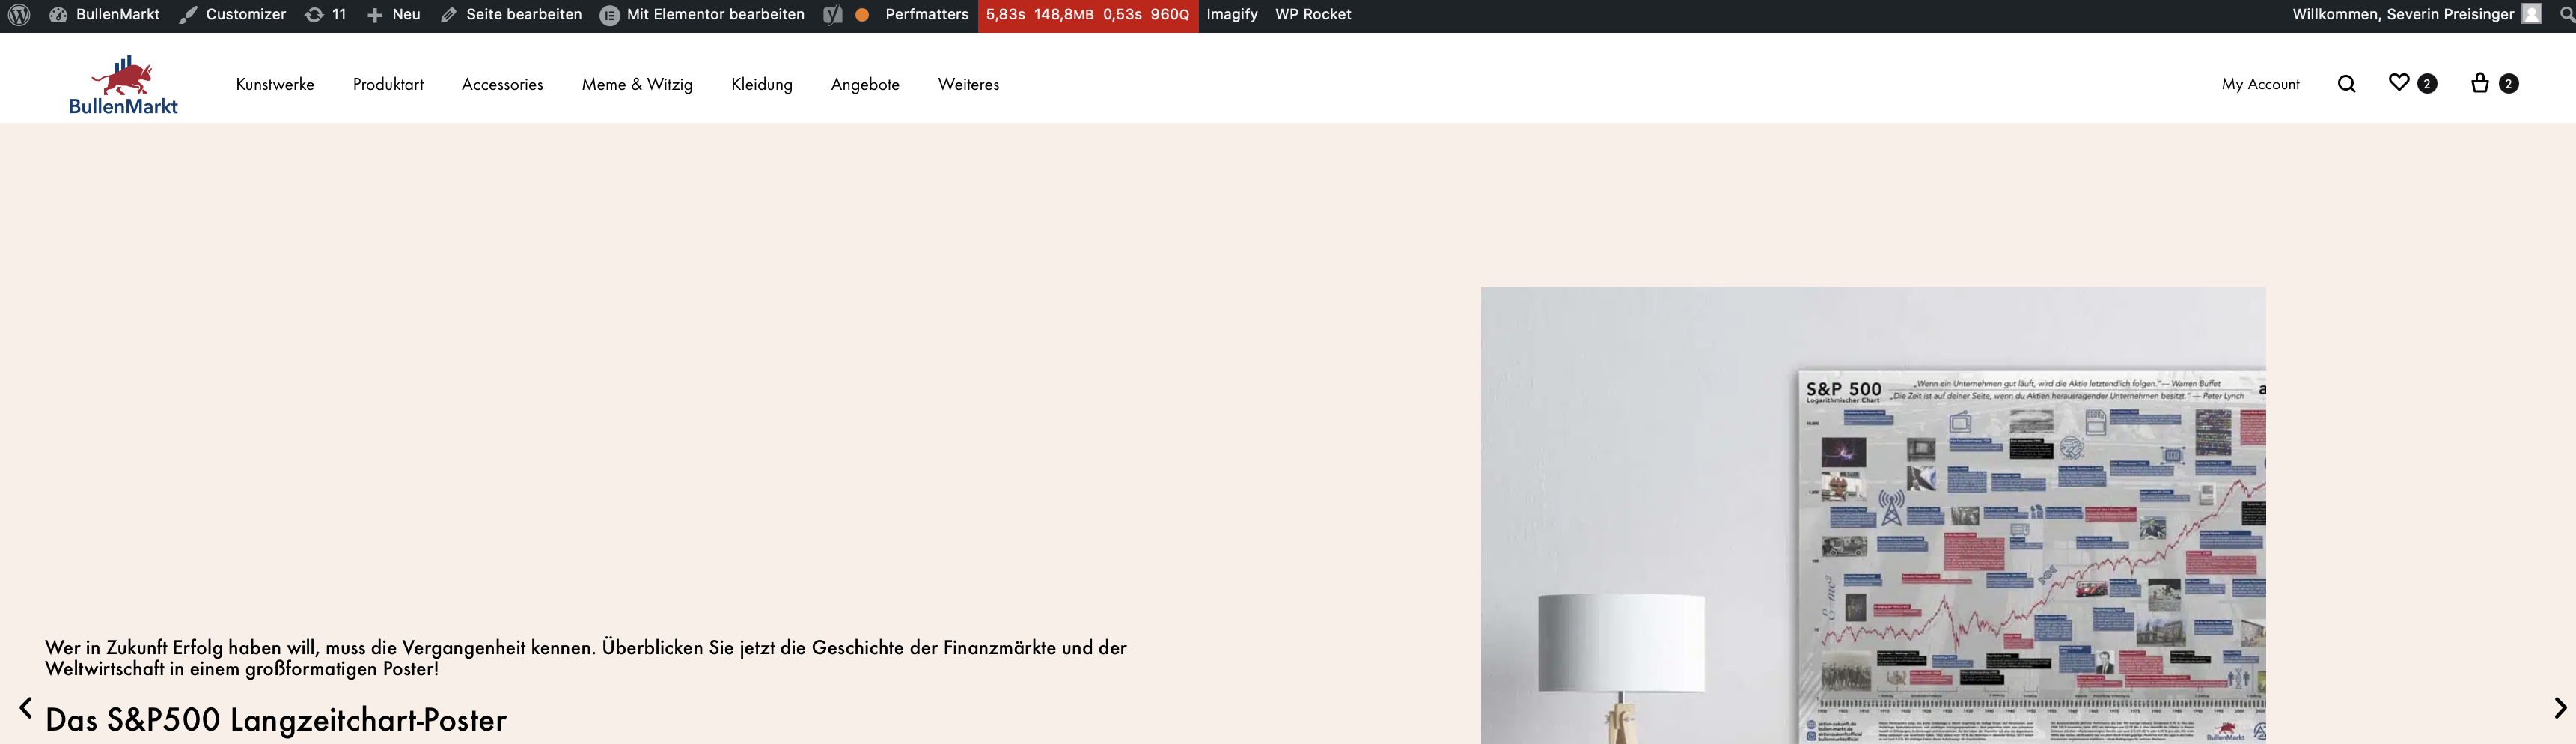Click the Yoast SEO icon in admin bar
Viewport: 2576px width, 744px height.
coord(833,15)
